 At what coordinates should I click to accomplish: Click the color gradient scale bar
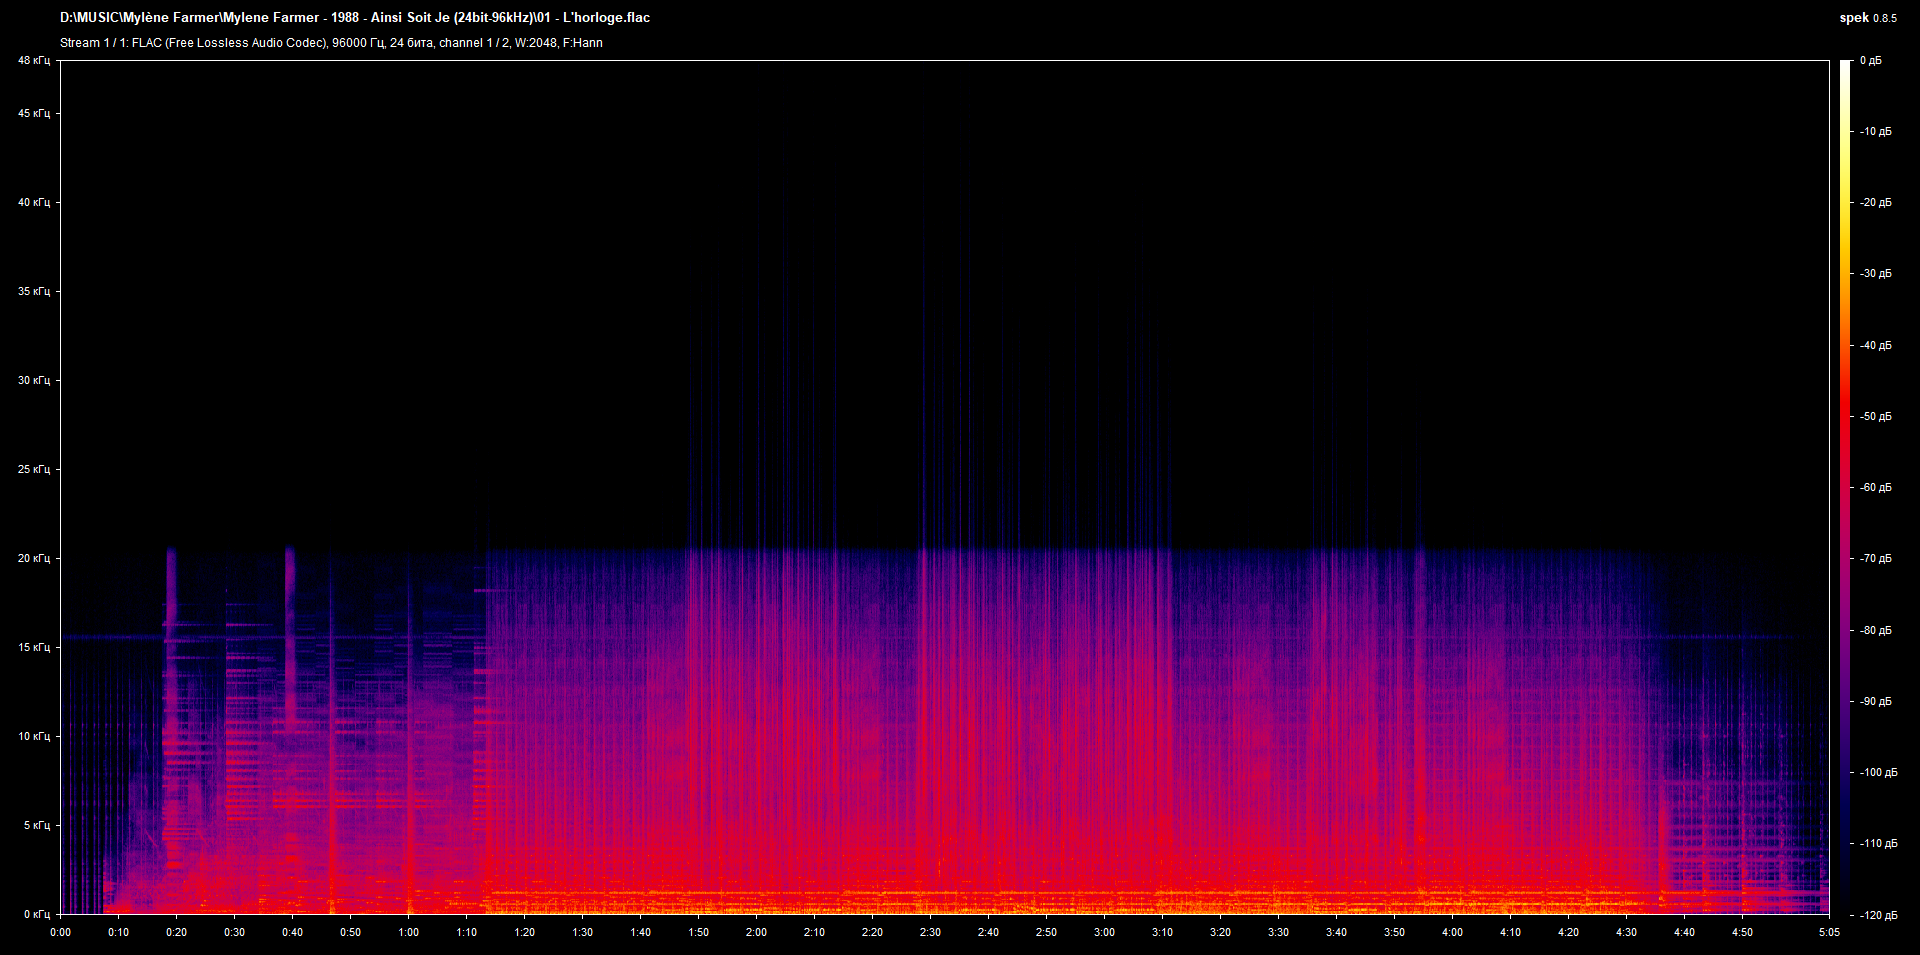[x=1846, y=487]
